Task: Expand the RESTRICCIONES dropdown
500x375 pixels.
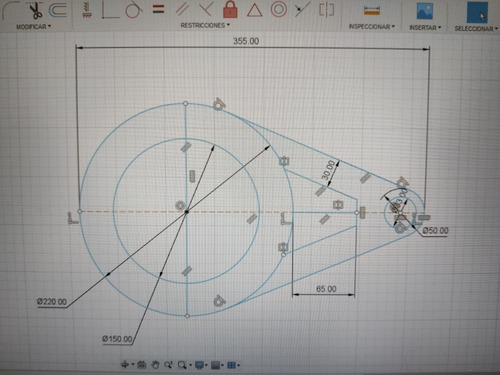Action: (x=205, y=25)
